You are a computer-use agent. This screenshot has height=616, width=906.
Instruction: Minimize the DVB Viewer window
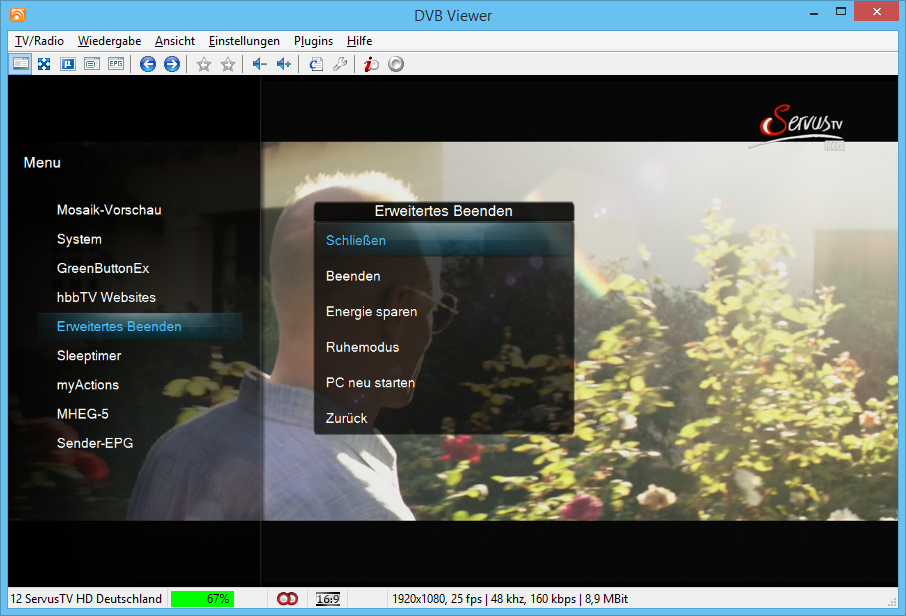[x=814, y=12]
